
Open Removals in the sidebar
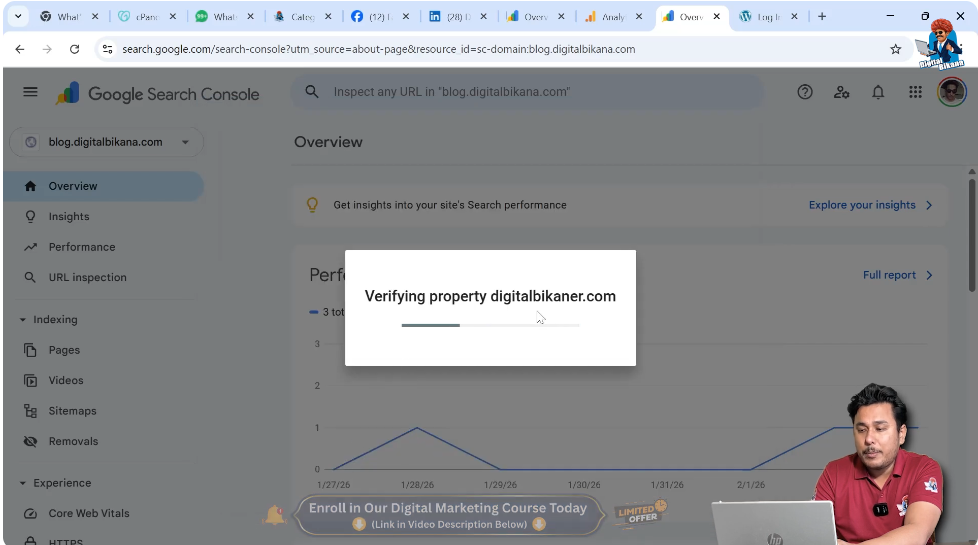pyautogui.click(x=104, y=441)
